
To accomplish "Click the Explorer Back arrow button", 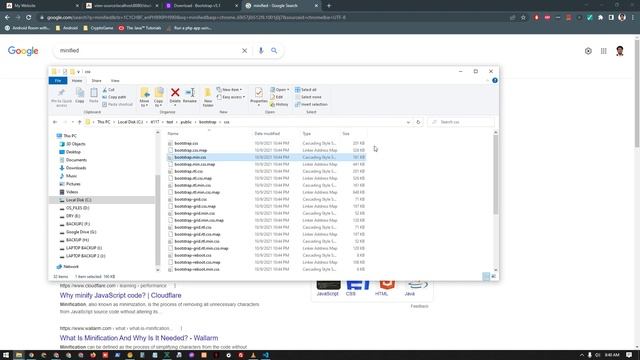I will (x=55, y=122).
